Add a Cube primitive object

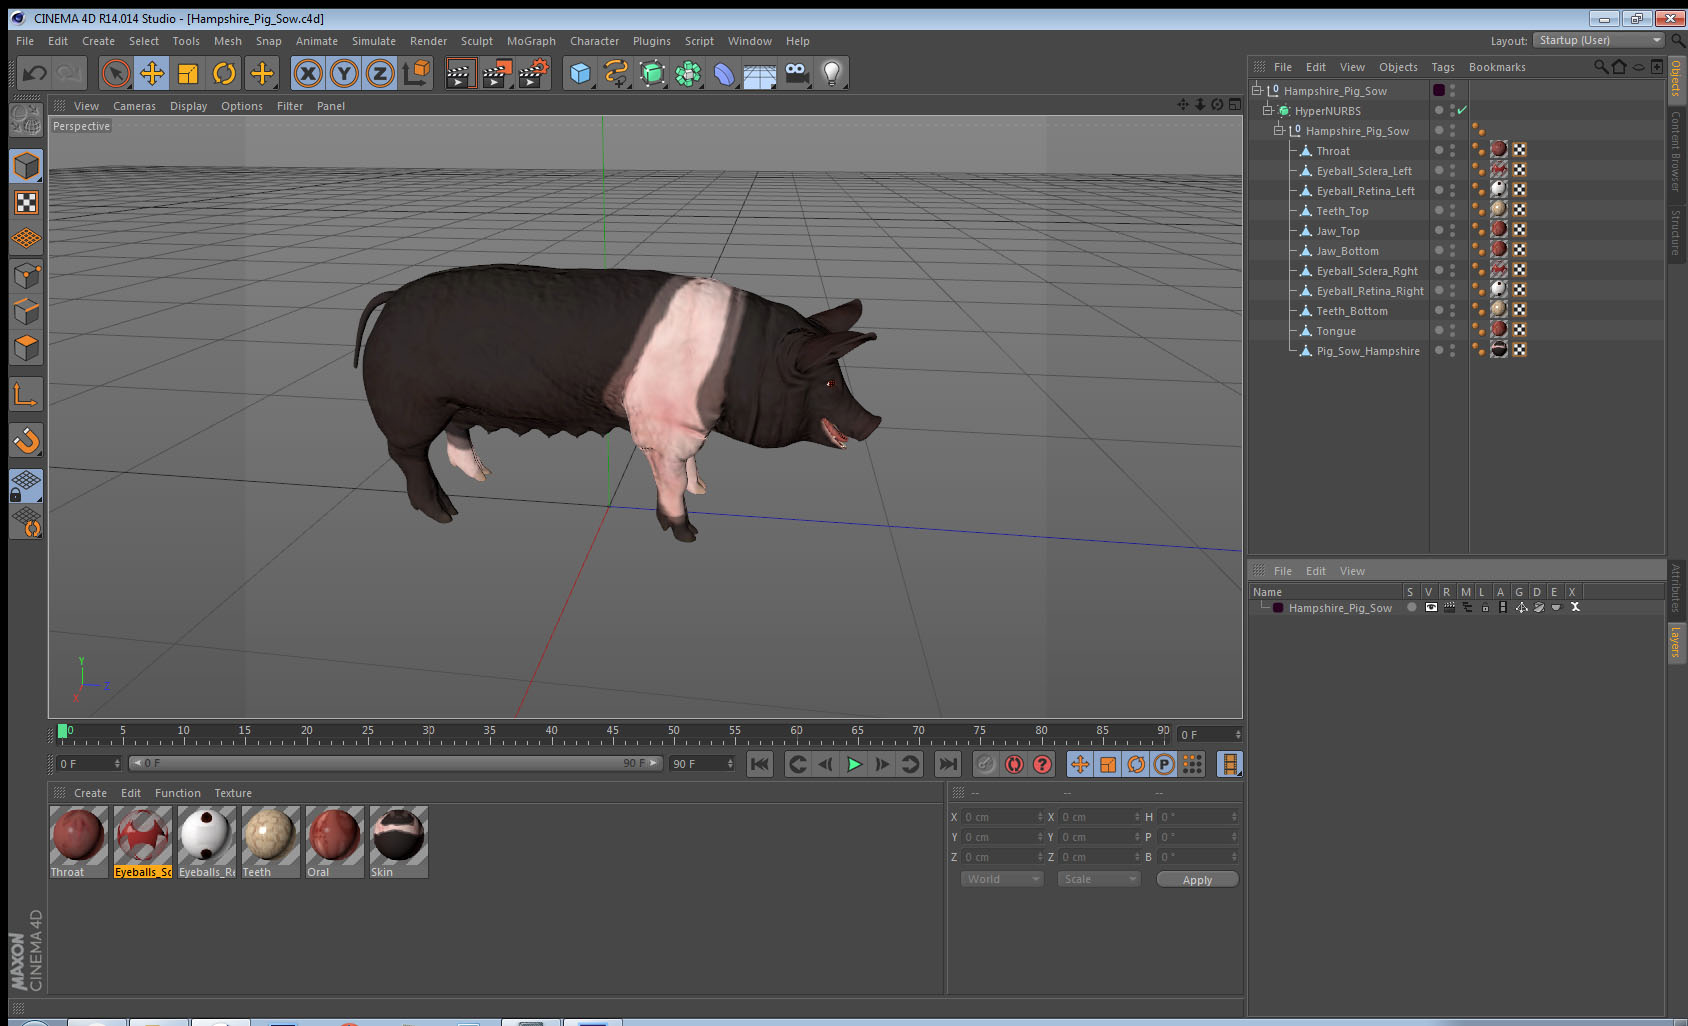(580, 73)
